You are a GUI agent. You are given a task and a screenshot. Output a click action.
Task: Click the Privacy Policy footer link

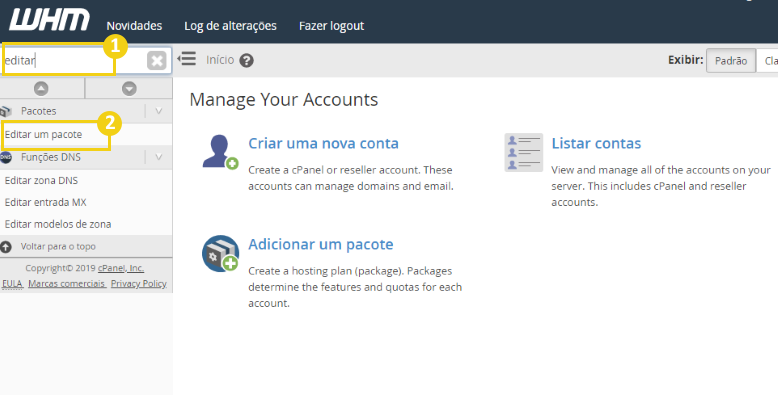coord(138,284)
